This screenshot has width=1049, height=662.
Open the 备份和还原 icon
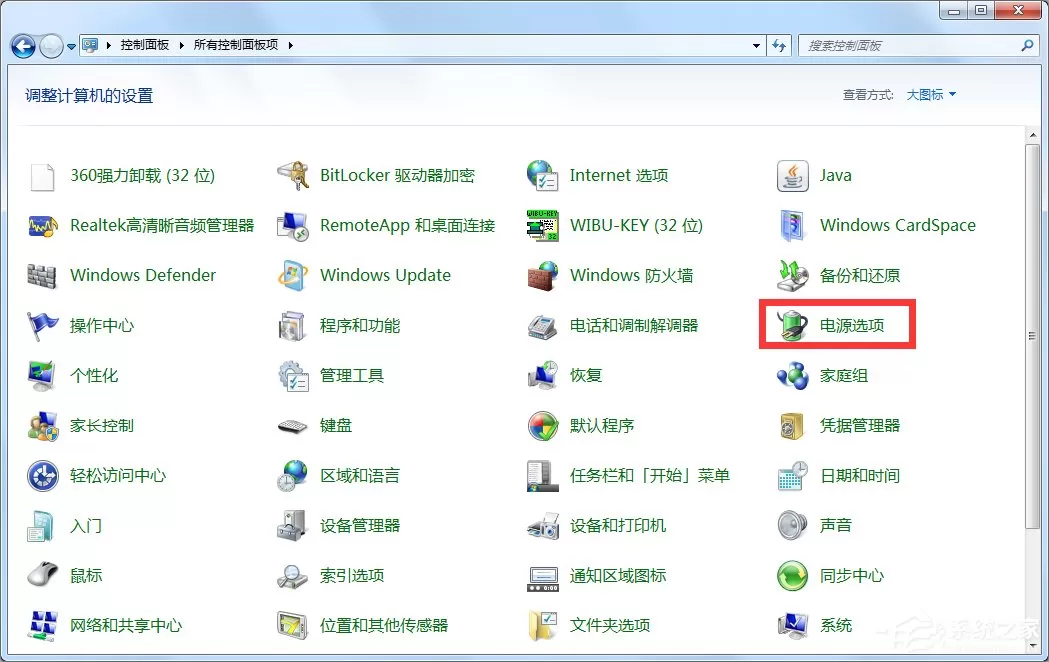click(x=793, y=276)
